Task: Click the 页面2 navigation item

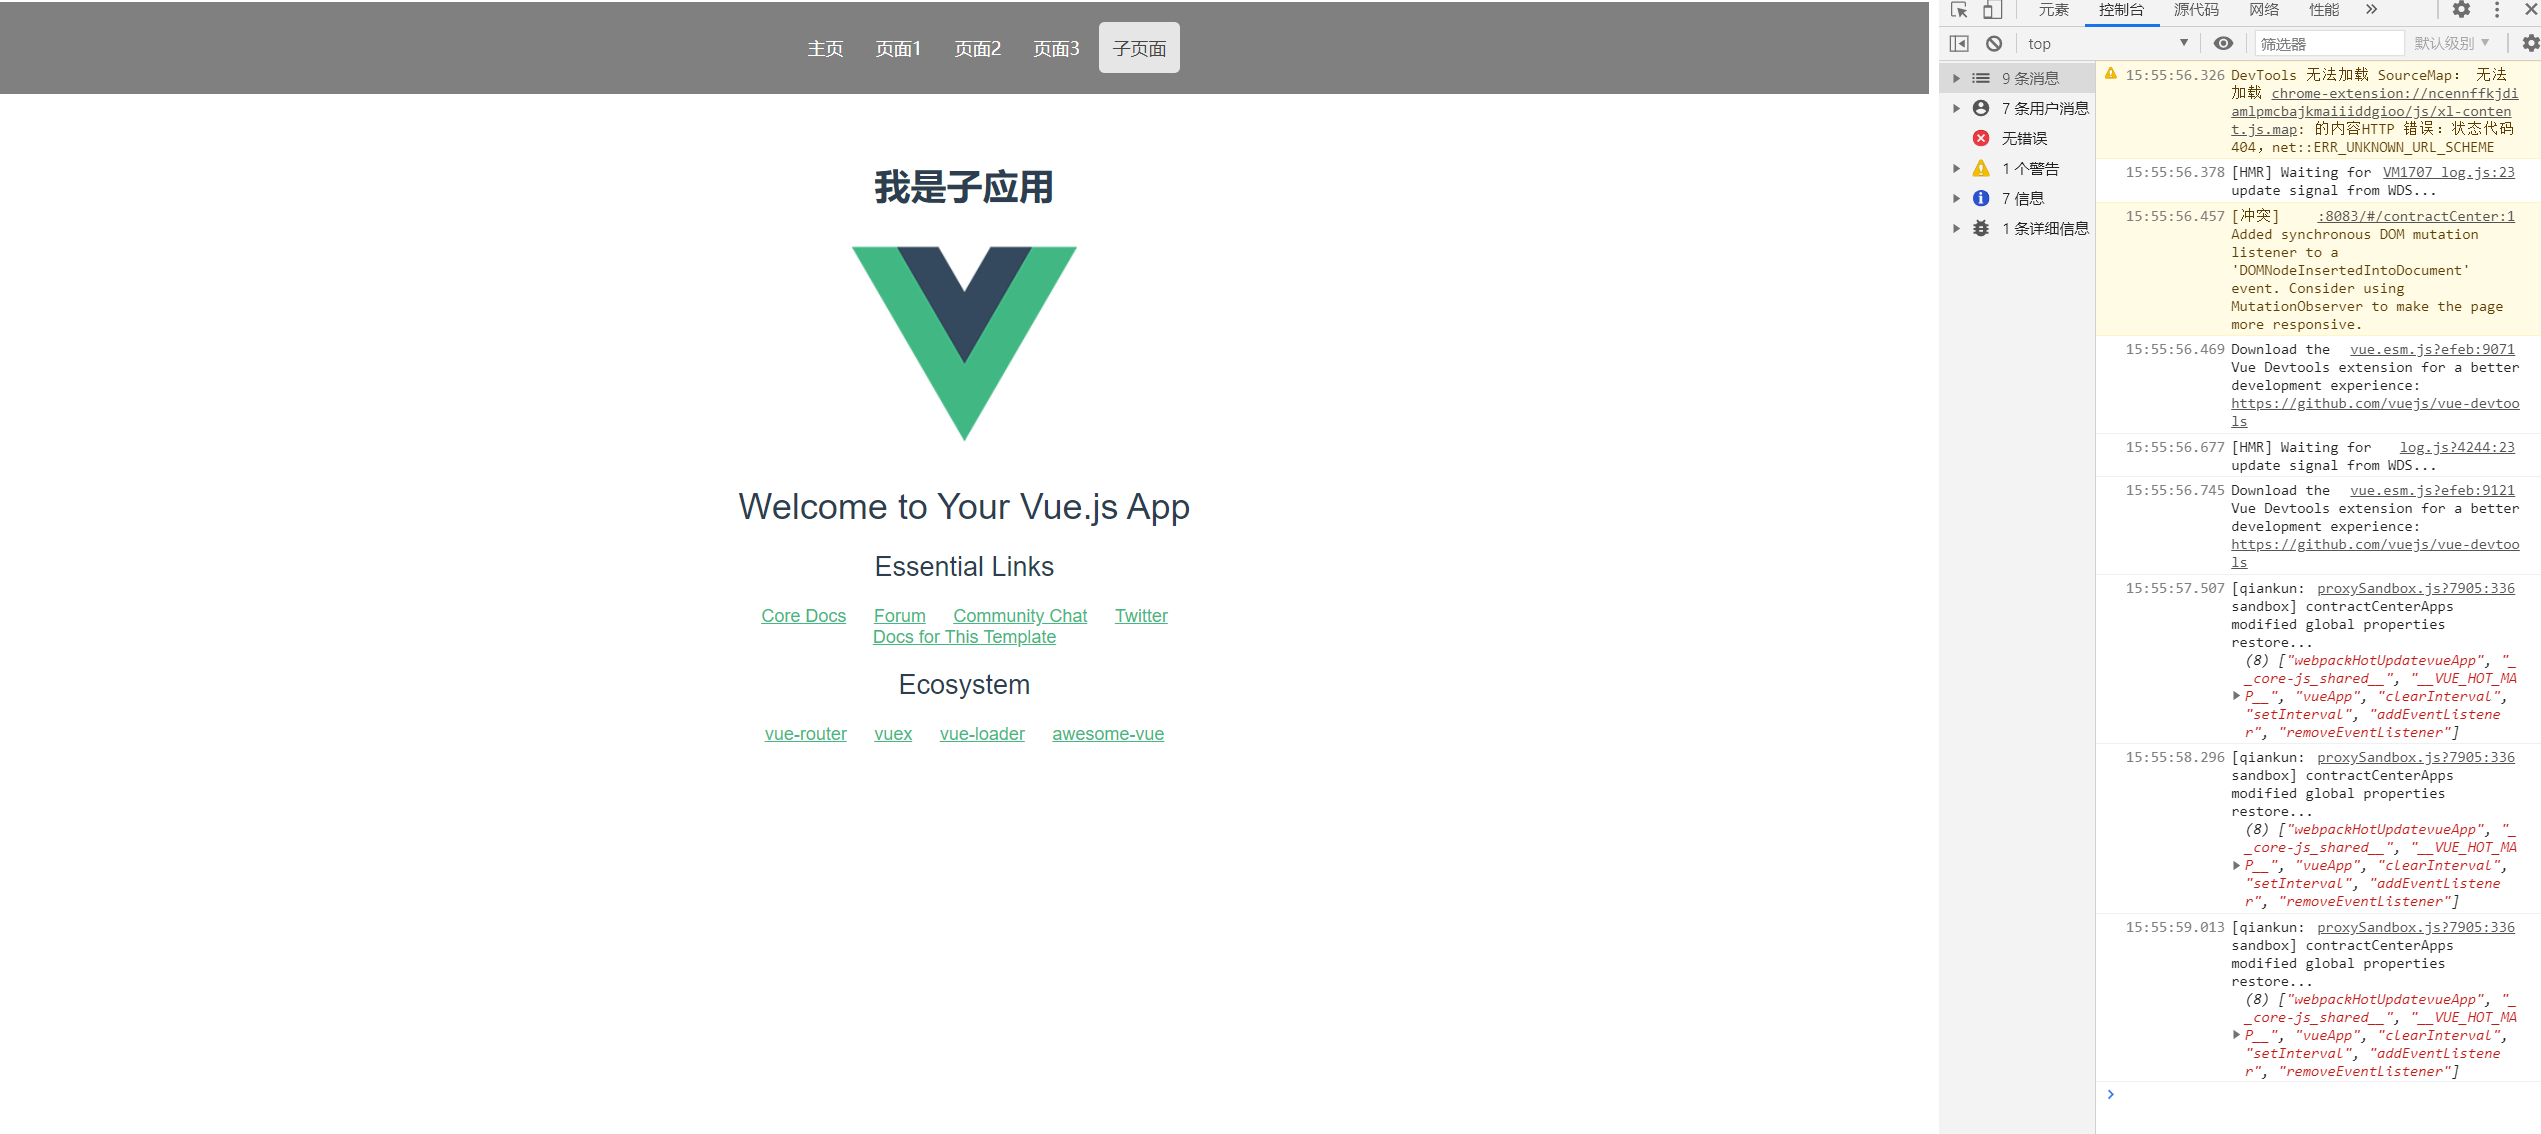Action: pyautogui.click(x=977, y=48)
